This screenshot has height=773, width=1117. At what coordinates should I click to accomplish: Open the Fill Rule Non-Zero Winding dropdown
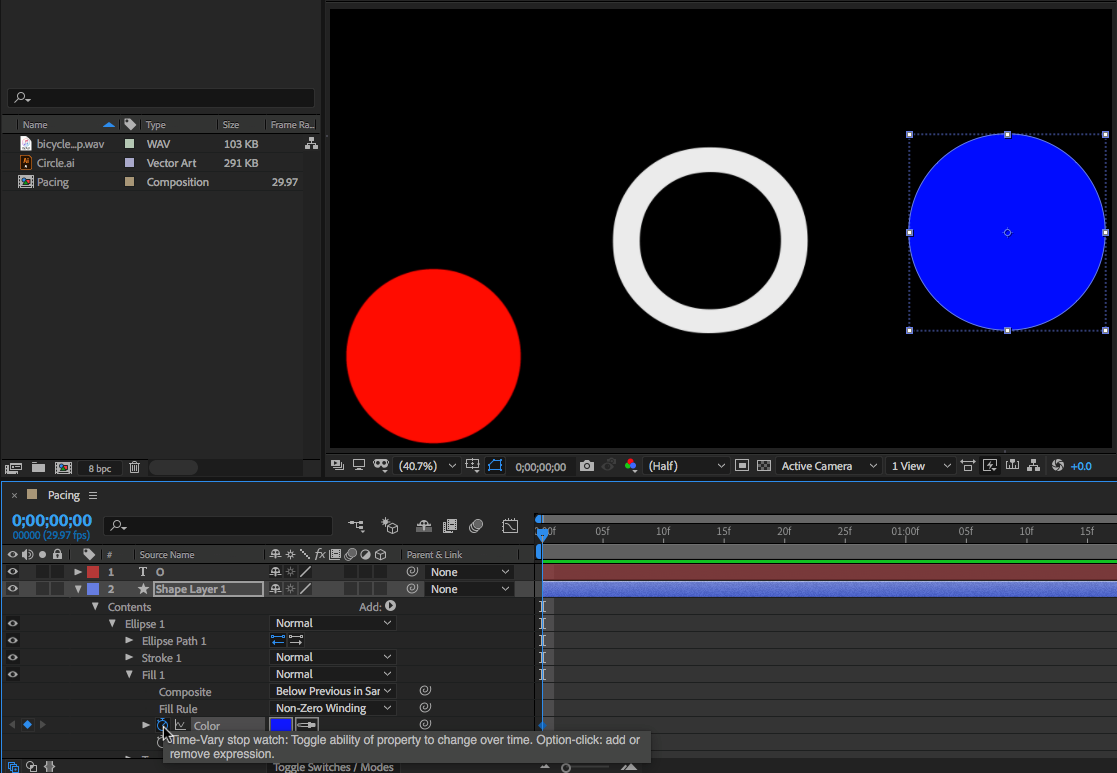(334, 708)
